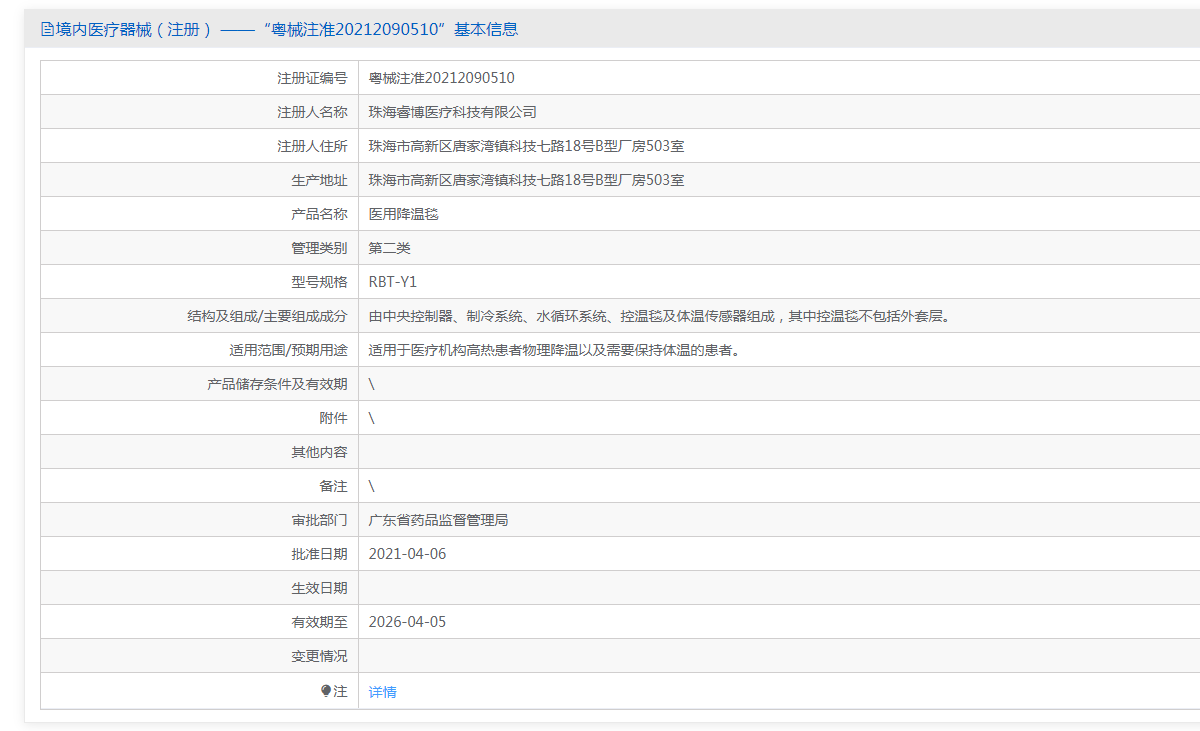Click the lightbulb icon beside 注
Screen dimensions: 1200x731
tap(326, 691)
